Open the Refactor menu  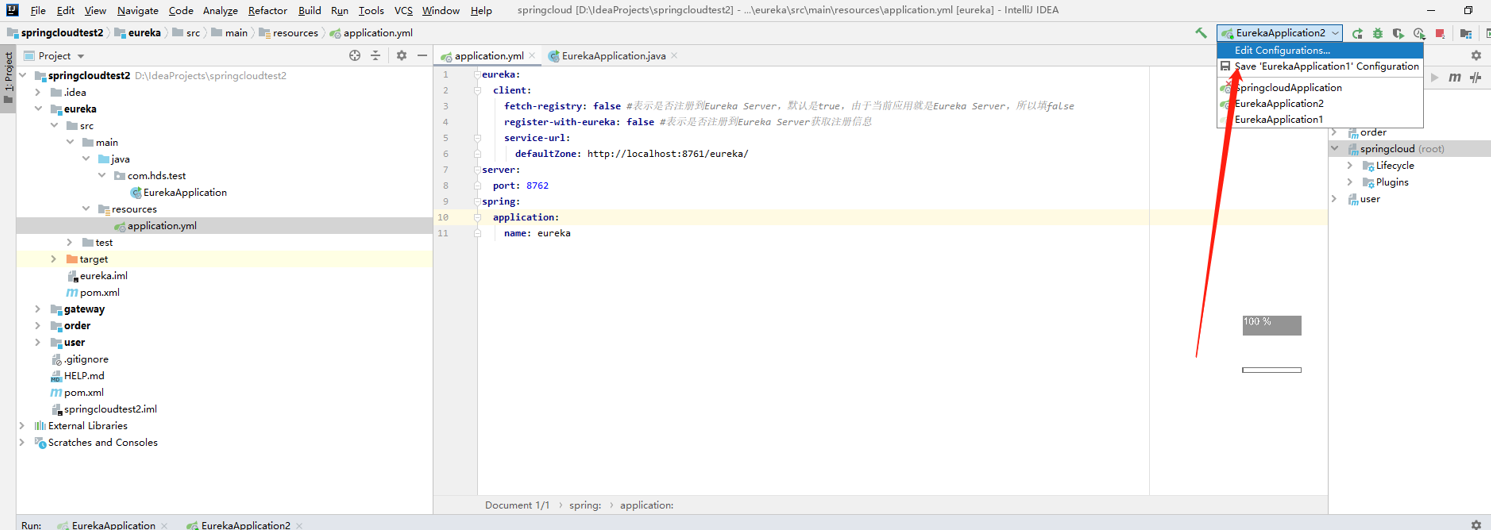267,11
